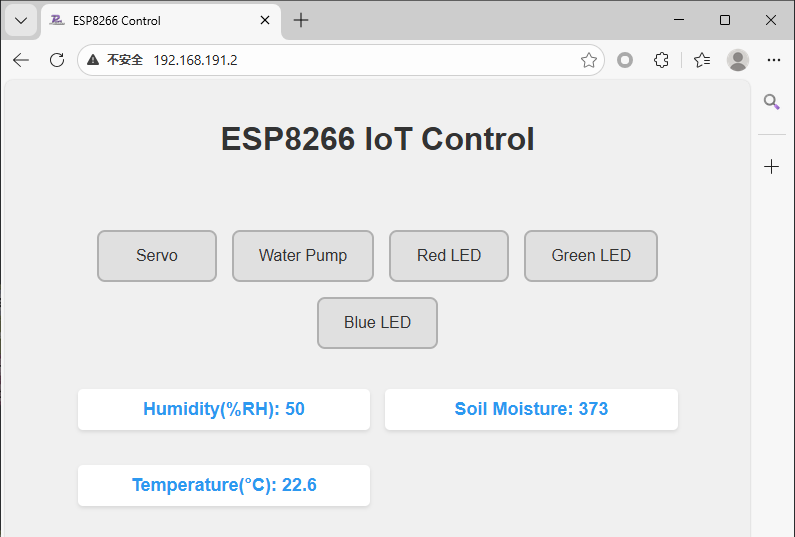This screenshot has height=537, width=795.
Task: Open the browser profile avatar
Action: 738,60
